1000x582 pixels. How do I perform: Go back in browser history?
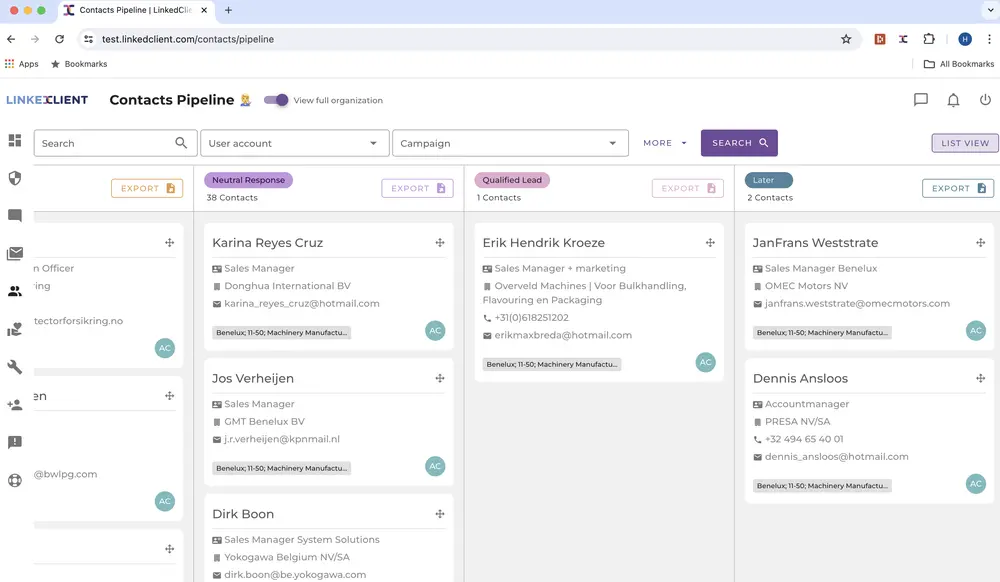point(11,39)
